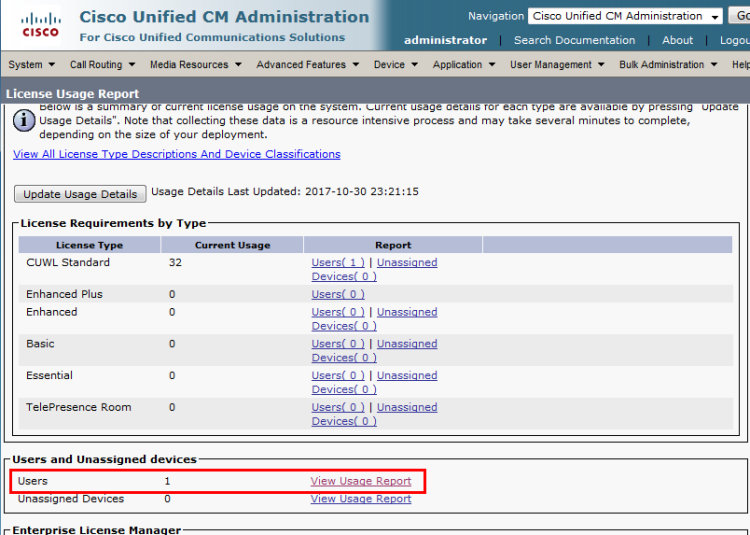This screenshot has width=750, height=535.
Task: Click Update Usage Details button
Action: [80, 194]
